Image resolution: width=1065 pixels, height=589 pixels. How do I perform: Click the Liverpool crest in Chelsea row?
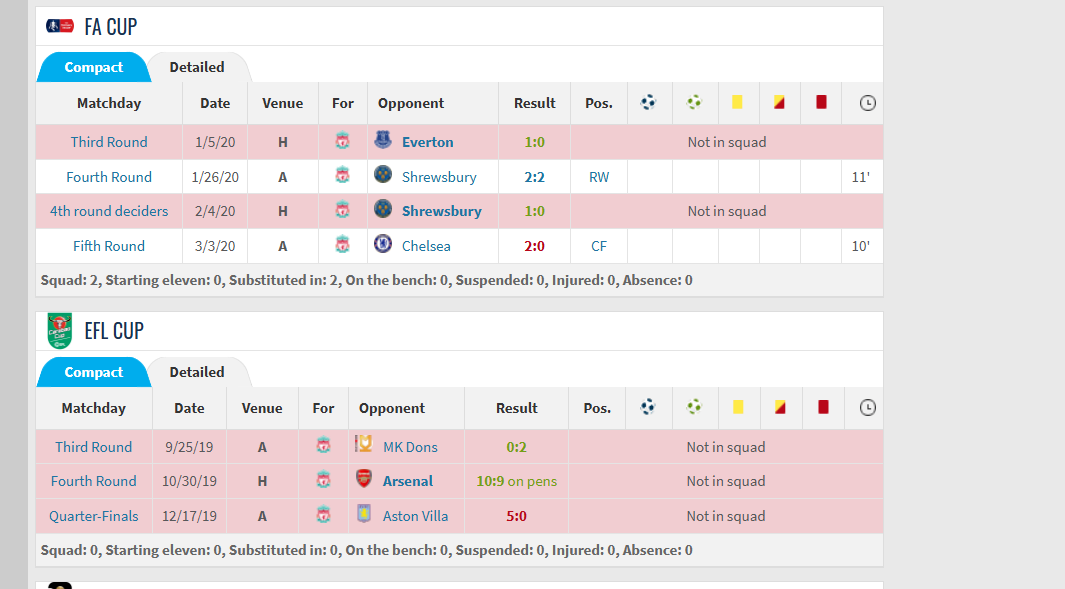342,245
